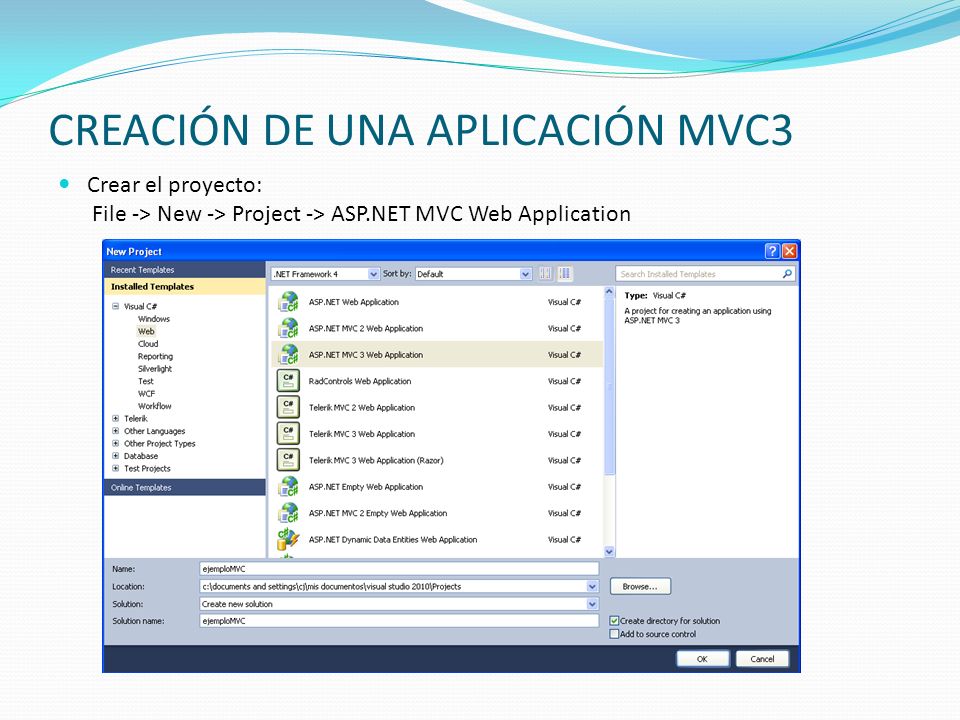960x720 pixels.
Task: Select the Test category under Visual C#
Action: tap(146, 381)
